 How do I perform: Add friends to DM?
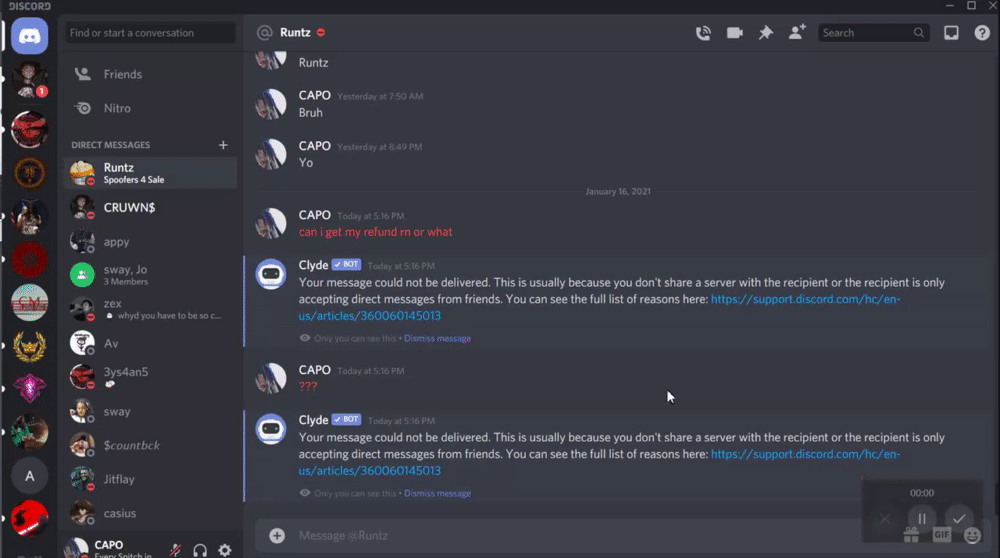[x=797, y=32]
